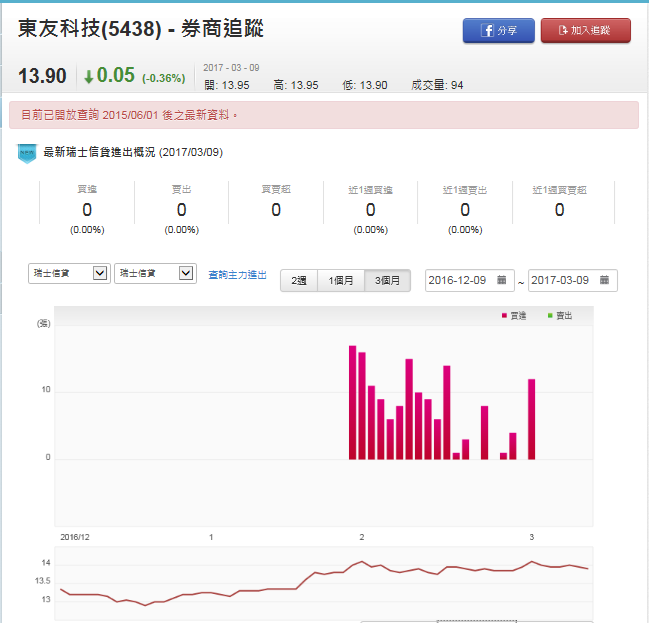Open the first 瑞士信貸 broker dropdown
Screen dimensions: 649x623
69,273
